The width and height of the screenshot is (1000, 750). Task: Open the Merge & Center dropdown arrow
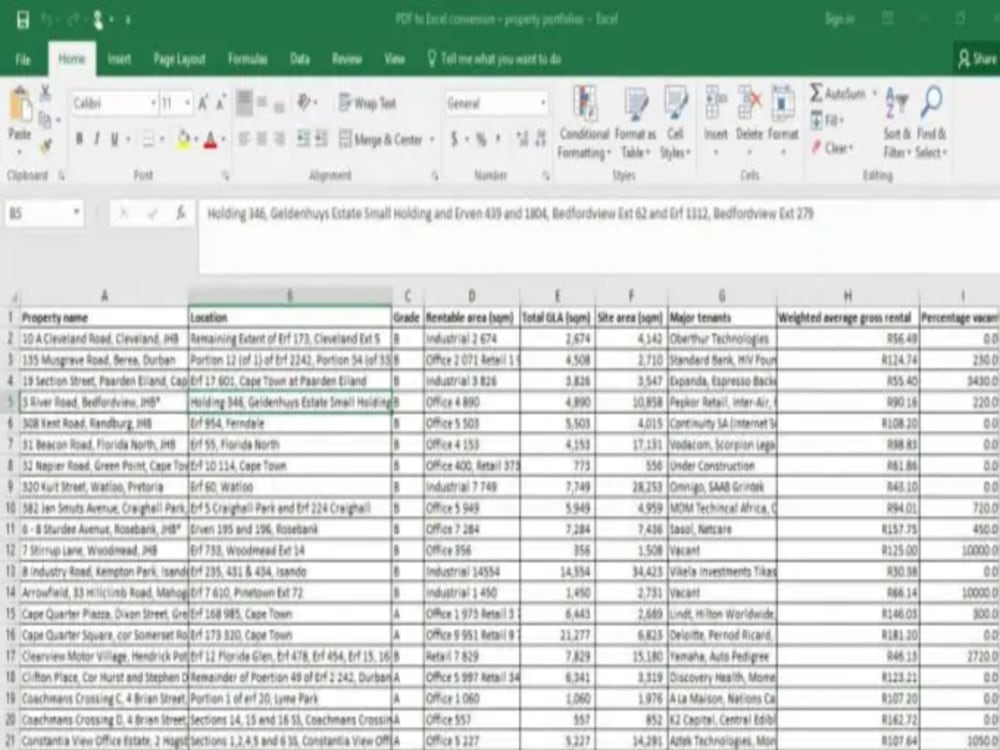(432, 139)
